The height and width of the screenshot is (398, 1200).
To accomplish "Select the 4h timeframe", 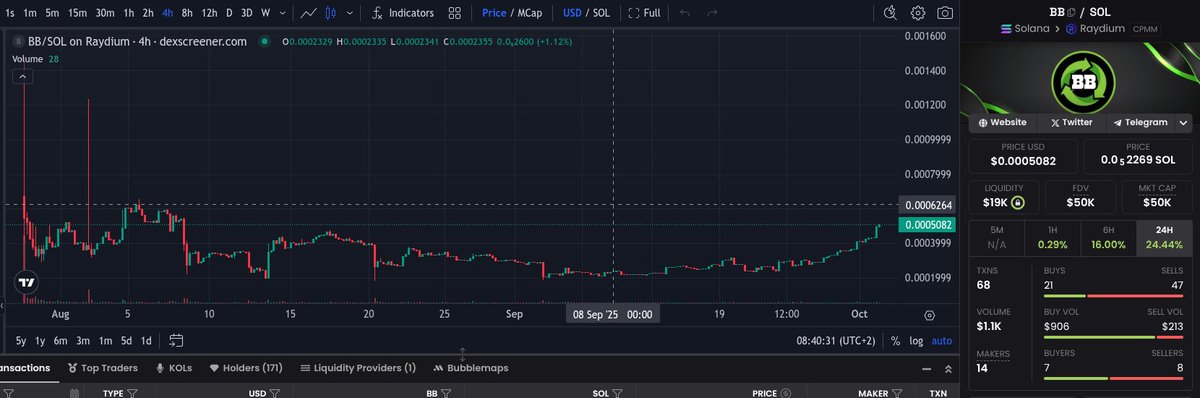I will coord(167,13).
